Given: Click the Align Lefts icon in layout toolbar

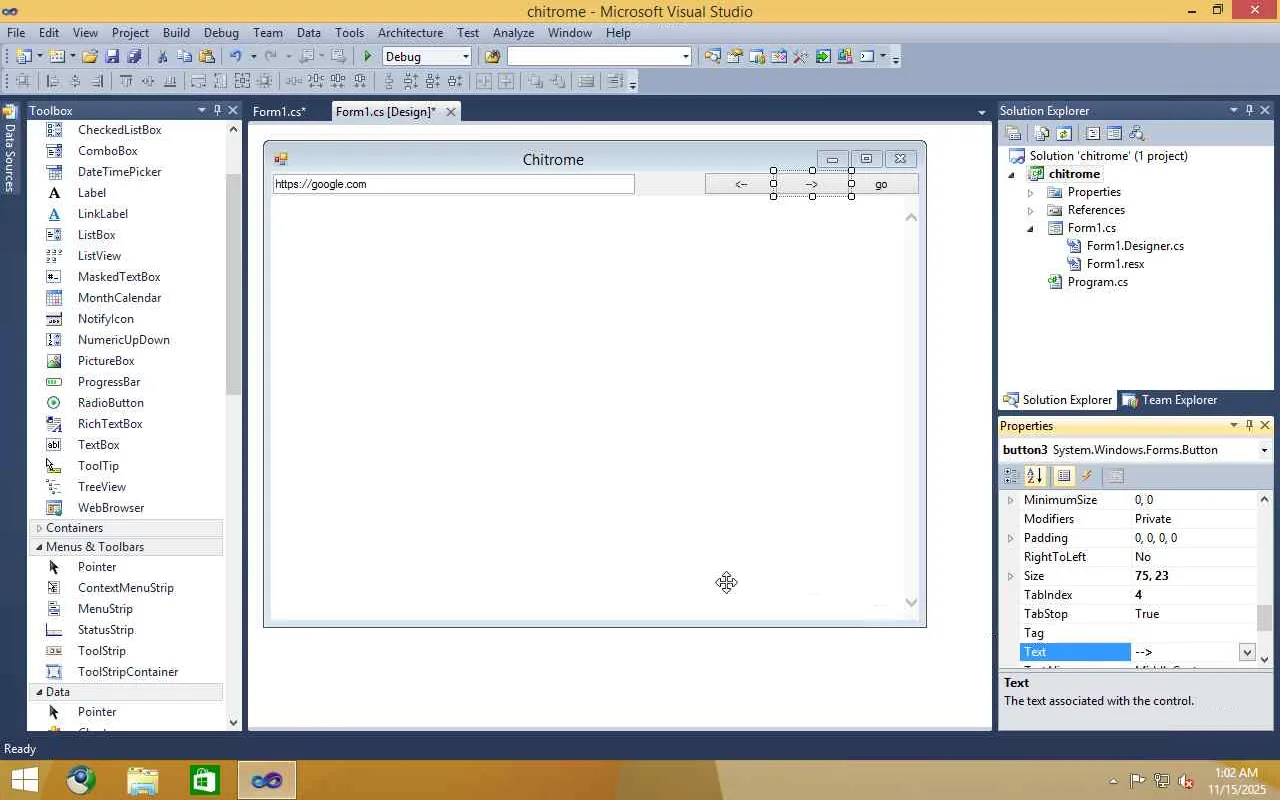Looking at the screenshot, I should (x=53, y=82).
